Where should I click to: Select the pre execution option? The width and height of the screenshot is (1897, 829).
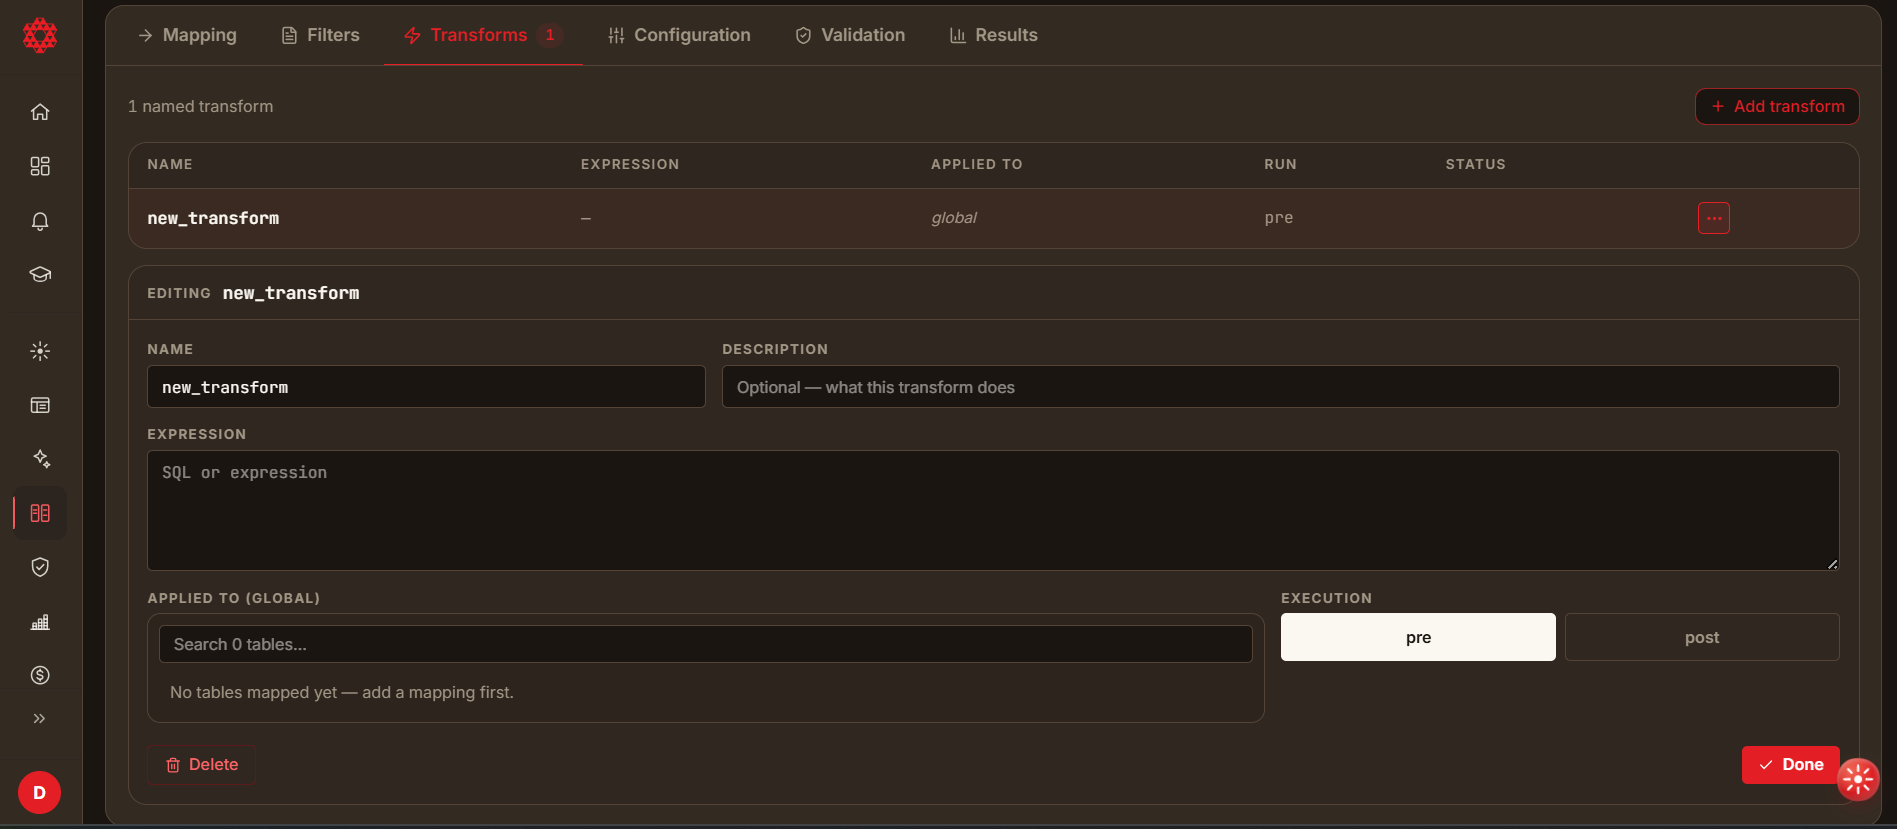tap(1418, 637)
